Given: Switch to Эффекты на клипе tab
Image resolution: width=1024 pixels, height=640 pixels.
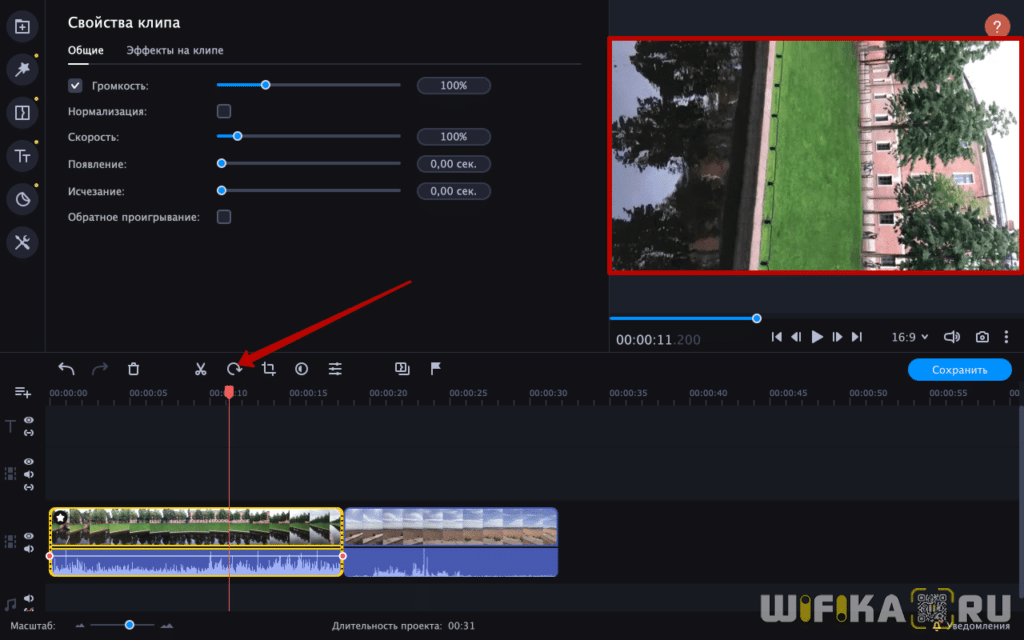Looking at the screenshot, I should tap(175, 50).
